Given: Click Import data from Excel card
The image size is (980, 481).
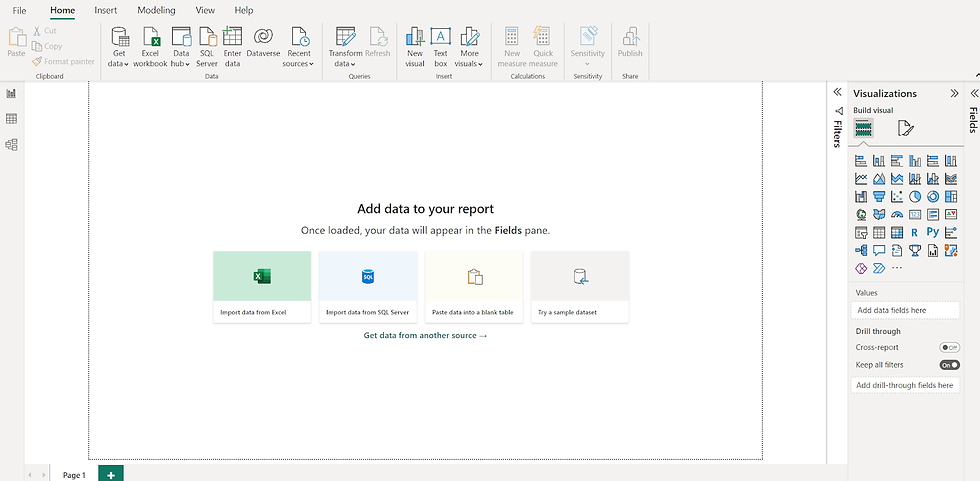Looking at the screenshot, I should tap(262, 287).
